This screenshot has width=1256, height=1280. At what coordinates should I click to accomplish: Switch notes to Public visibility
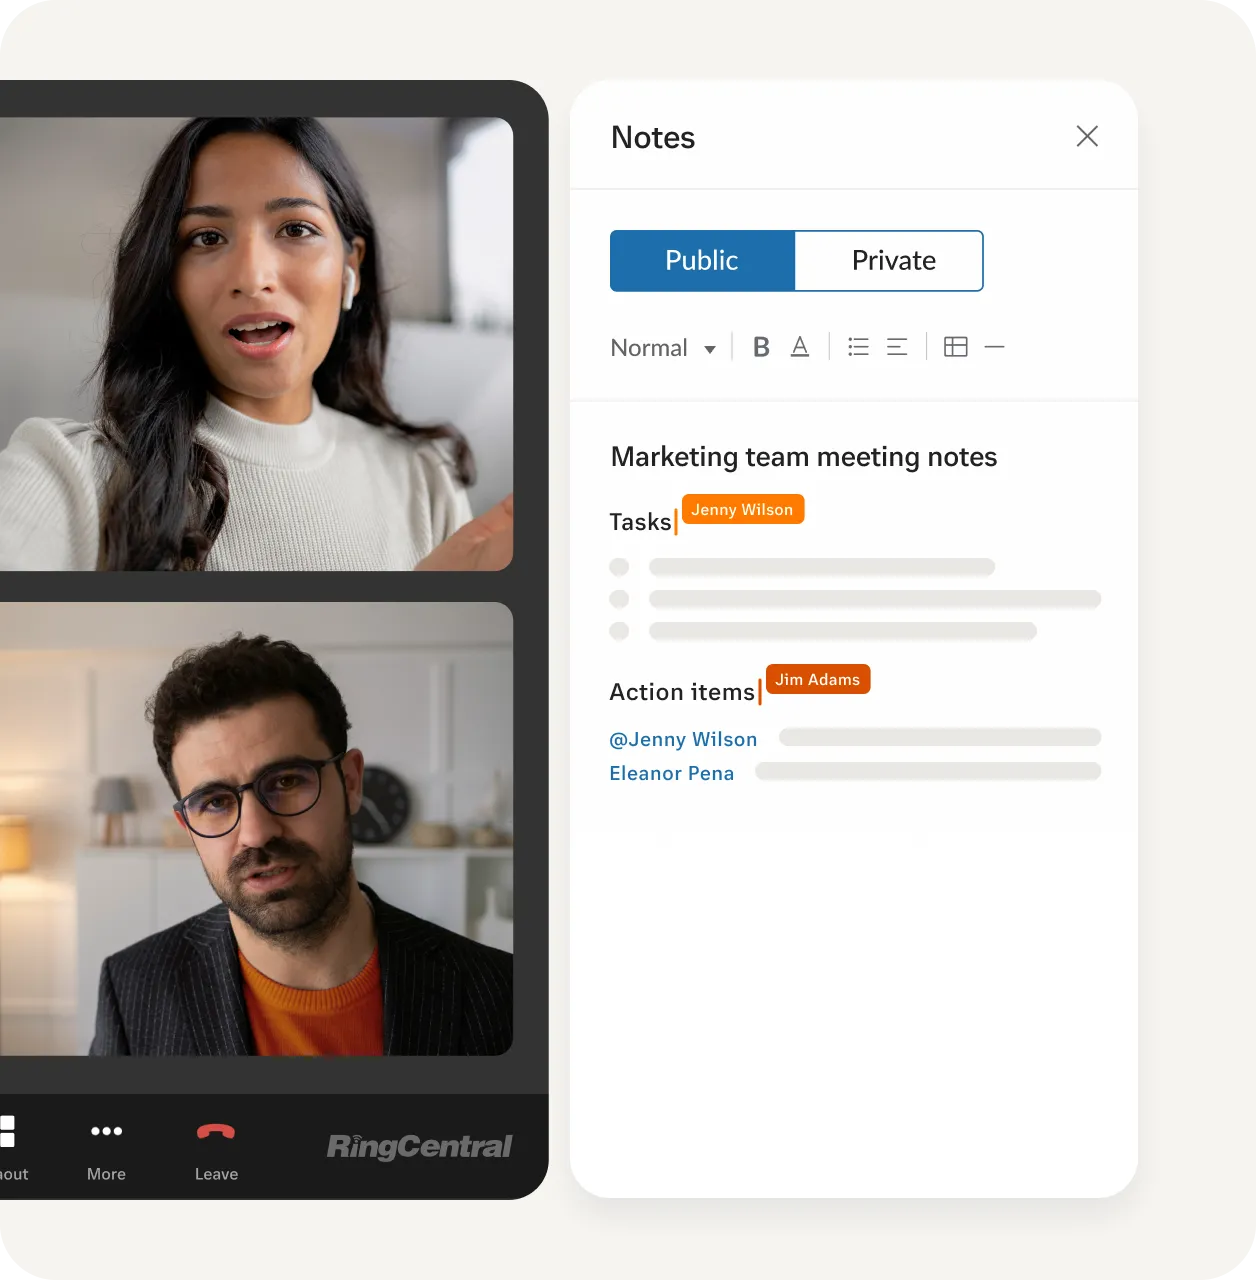[701, 260]
